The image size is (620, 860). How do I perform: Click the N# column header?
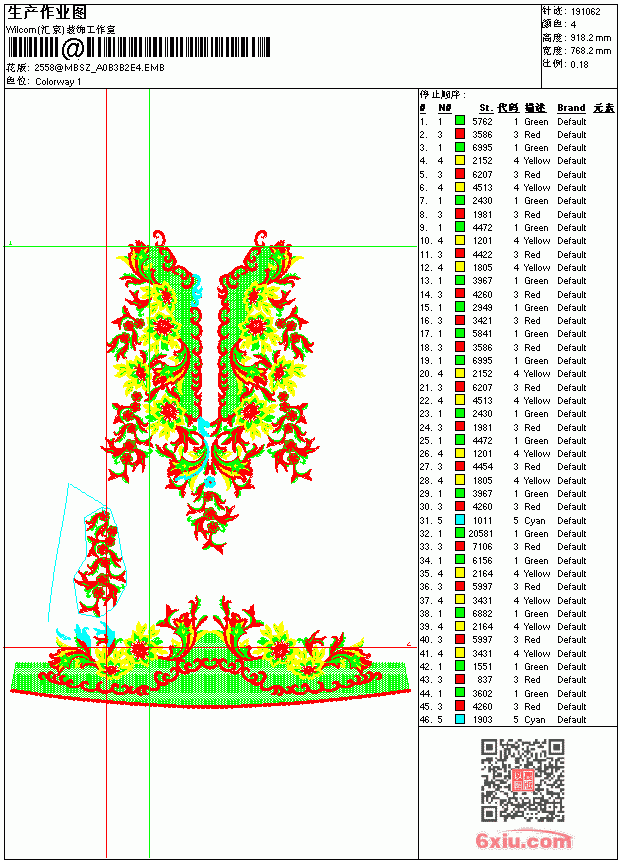(x=444, y=108)
